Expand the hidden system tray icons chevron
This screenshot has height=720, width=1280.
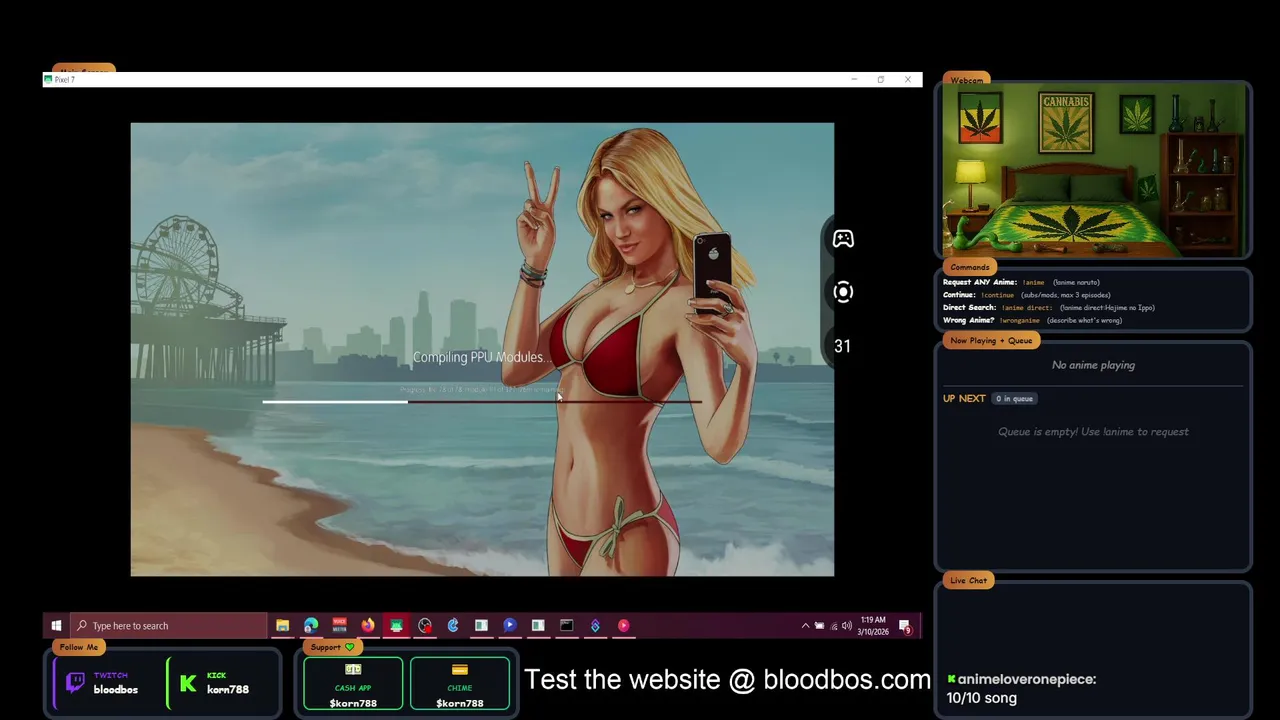click(x=805, y=626)
